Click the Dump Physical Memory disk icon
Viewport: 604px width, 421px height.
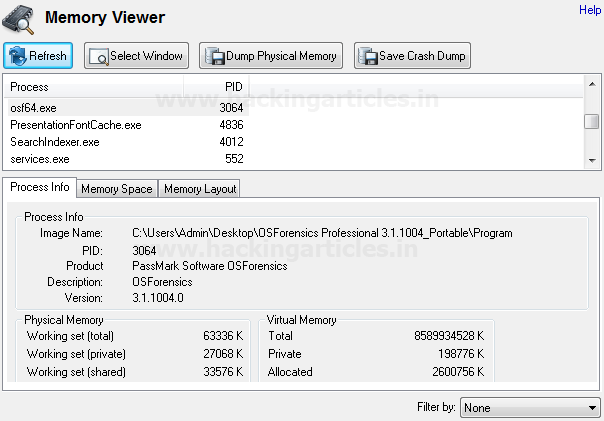click(x=215, y=56)
